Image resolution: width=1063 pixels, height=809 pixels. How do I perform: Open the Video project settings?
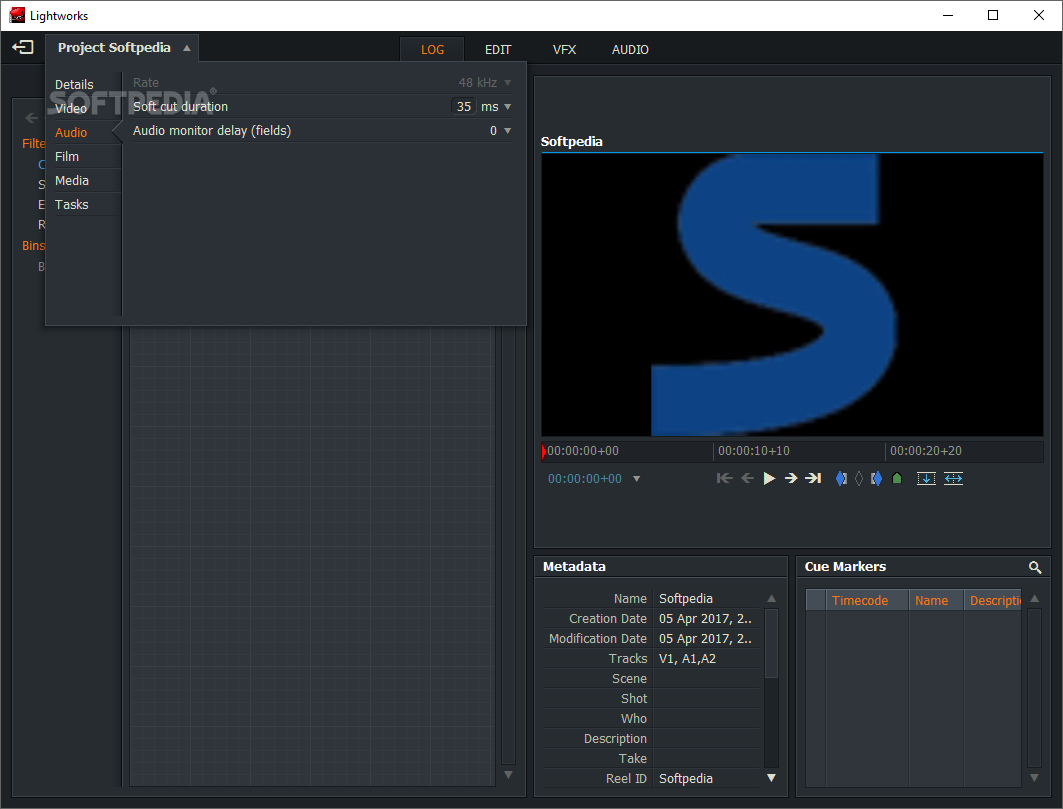coord(71,108)
